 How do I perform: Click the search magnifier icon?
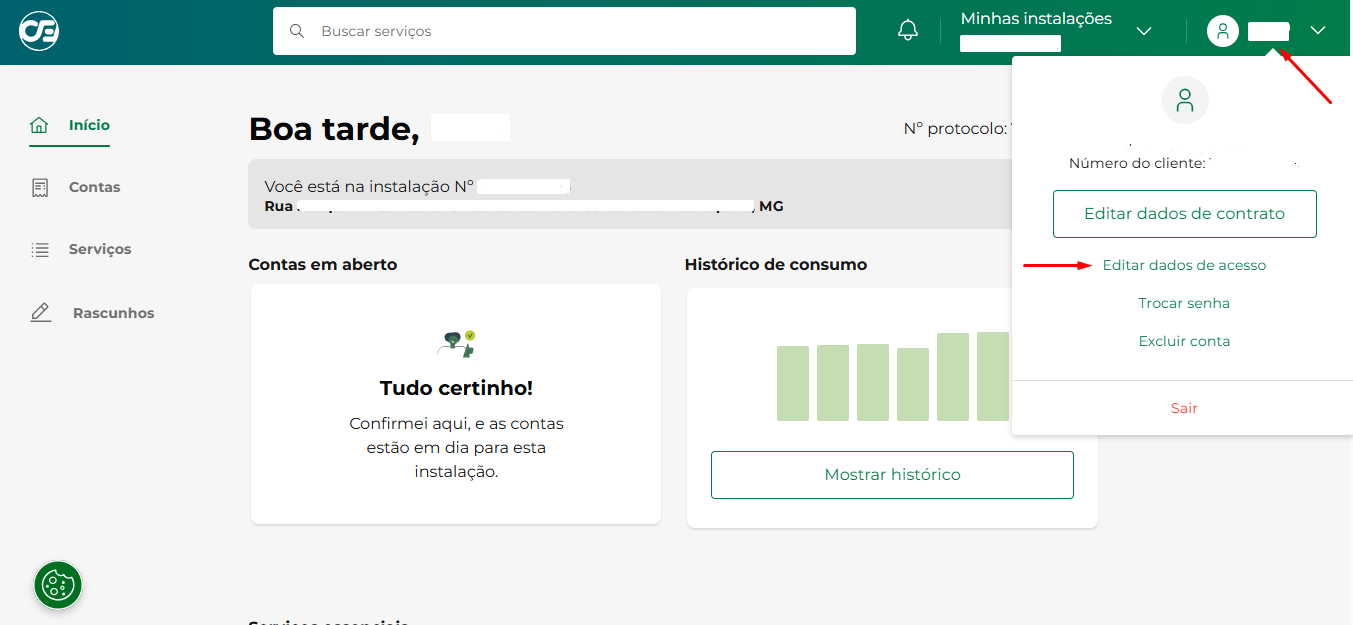297,31
